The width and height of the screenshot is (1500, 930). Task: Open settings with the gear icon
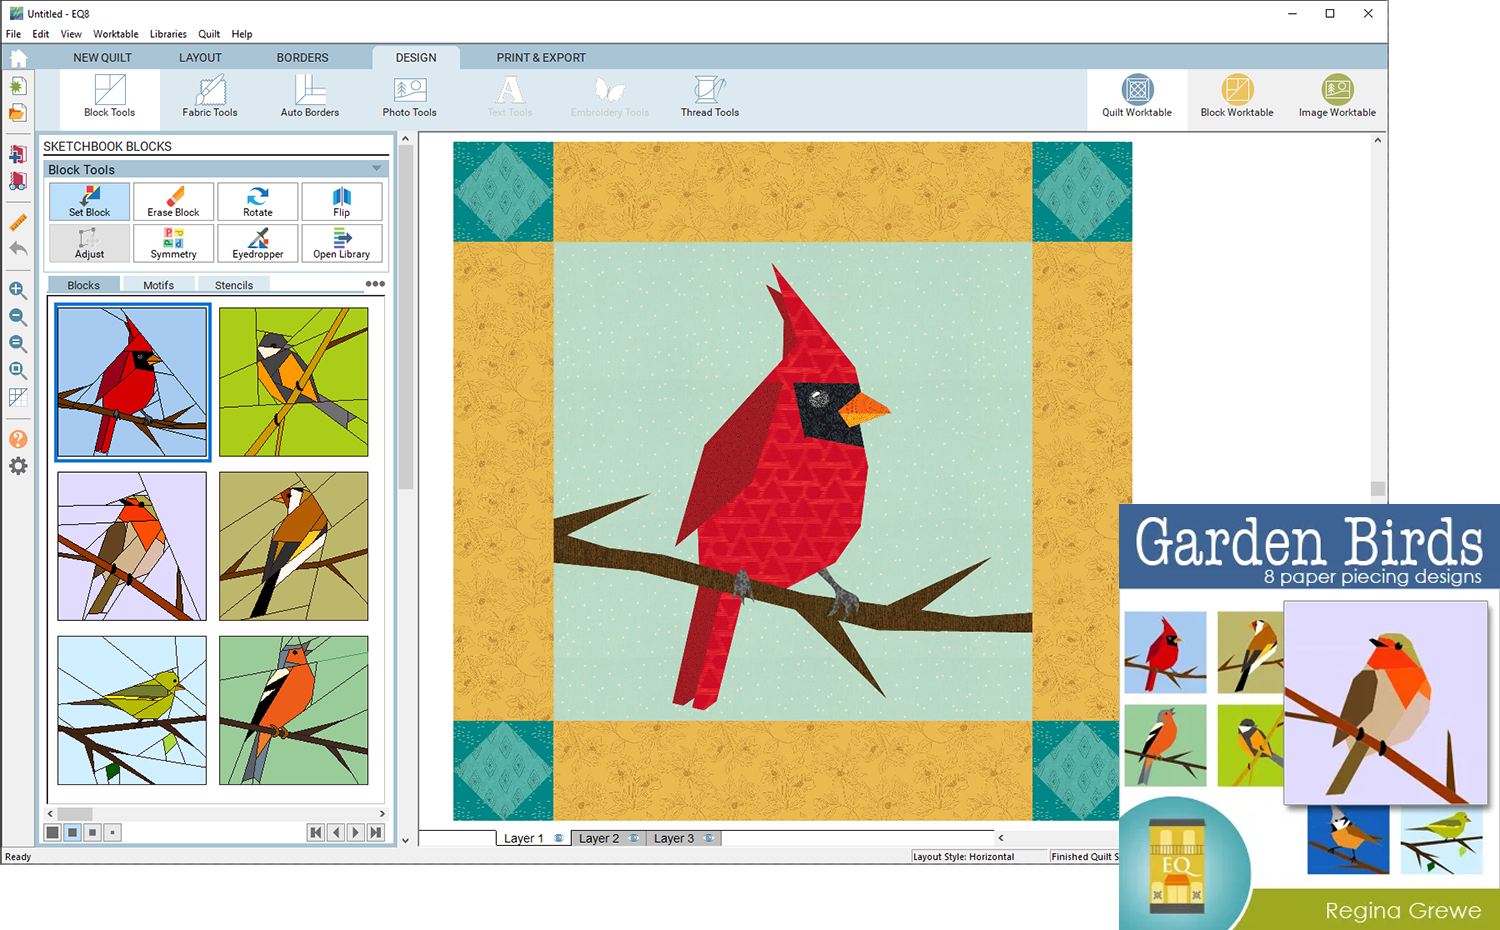point(18,466)
